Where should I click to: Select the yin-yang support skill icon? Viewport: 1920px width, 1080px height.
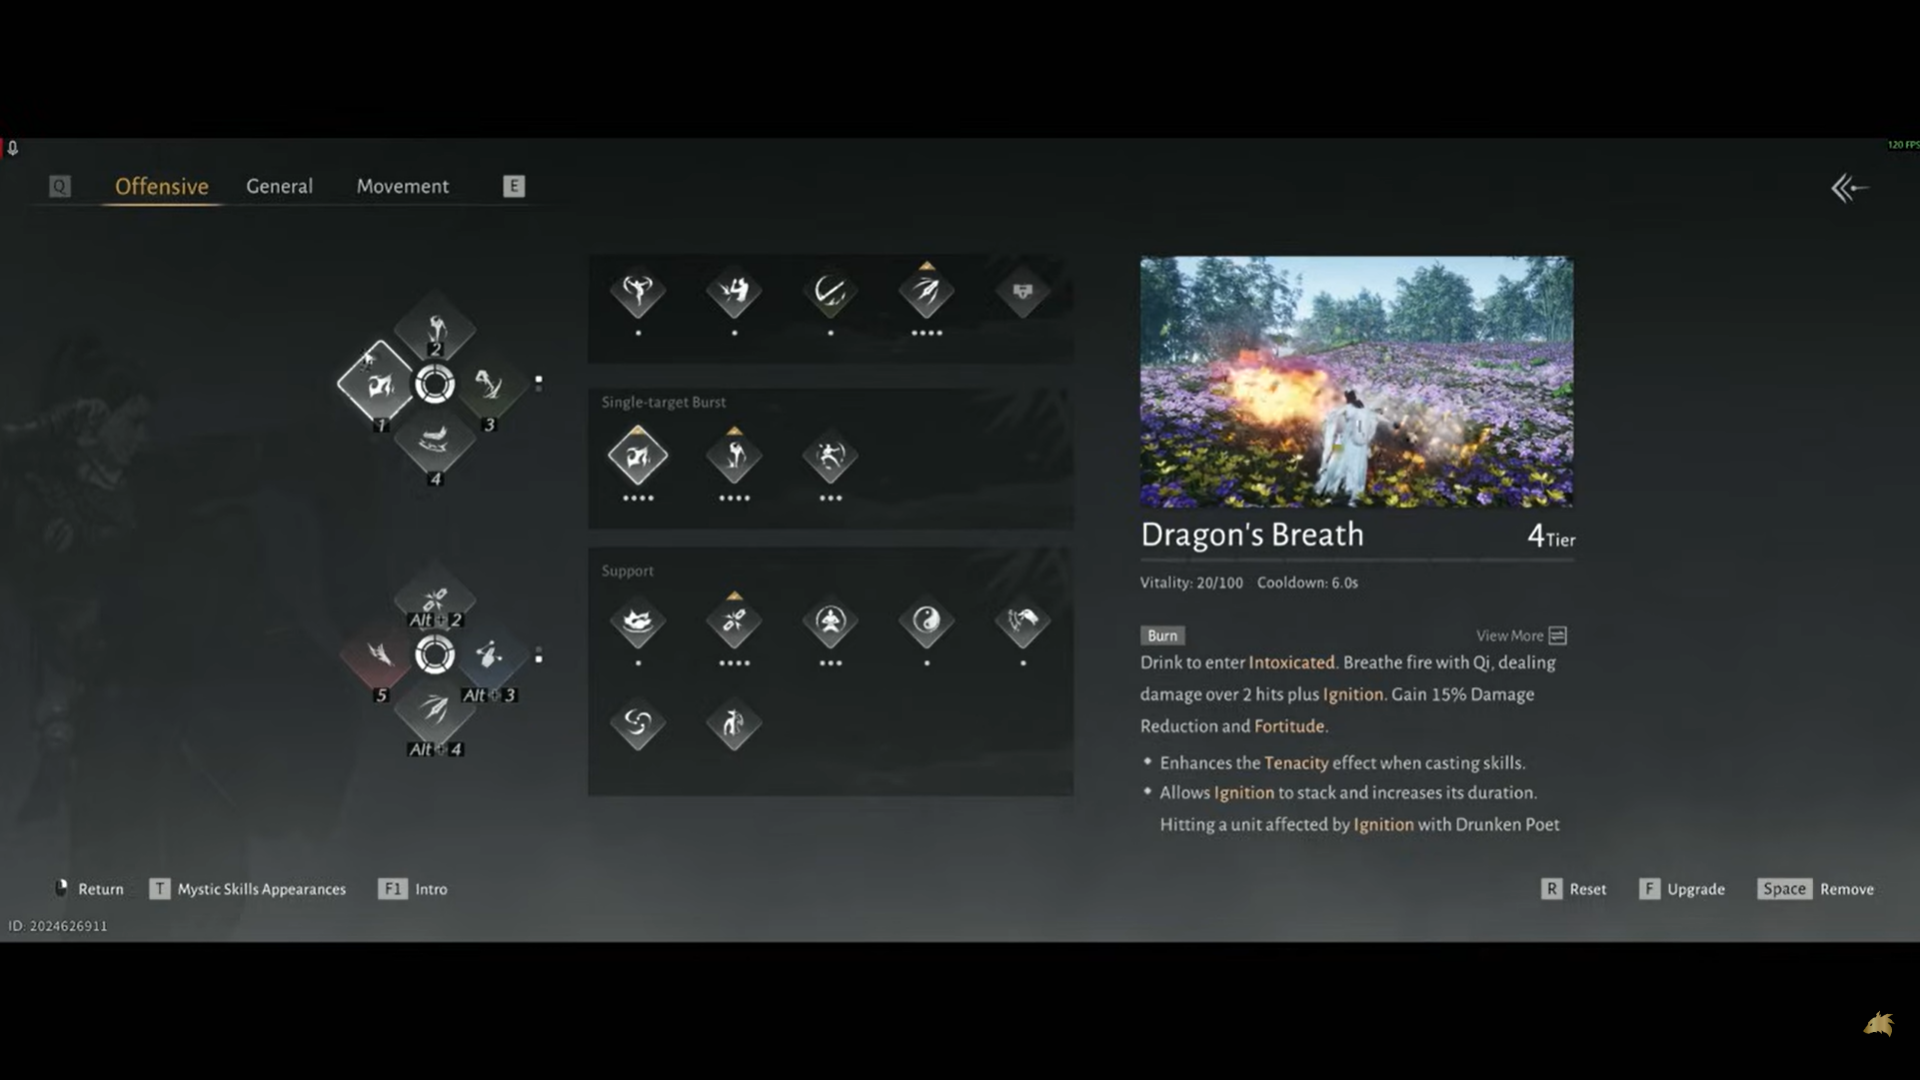pos(927,621)
